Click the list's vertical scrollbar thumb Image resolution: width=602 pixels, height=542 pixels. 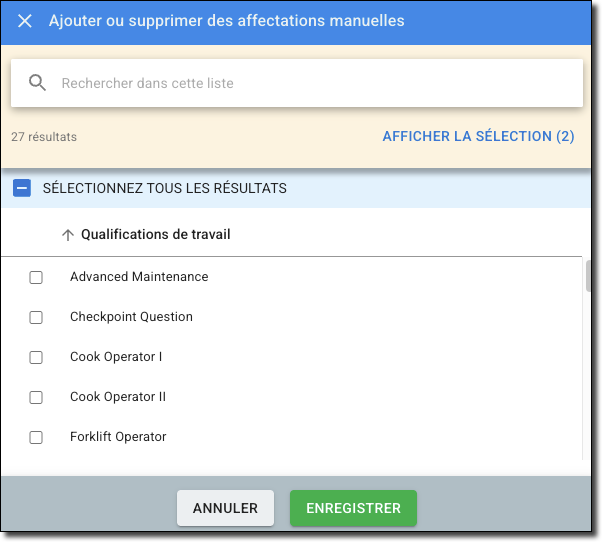[589, 275]
